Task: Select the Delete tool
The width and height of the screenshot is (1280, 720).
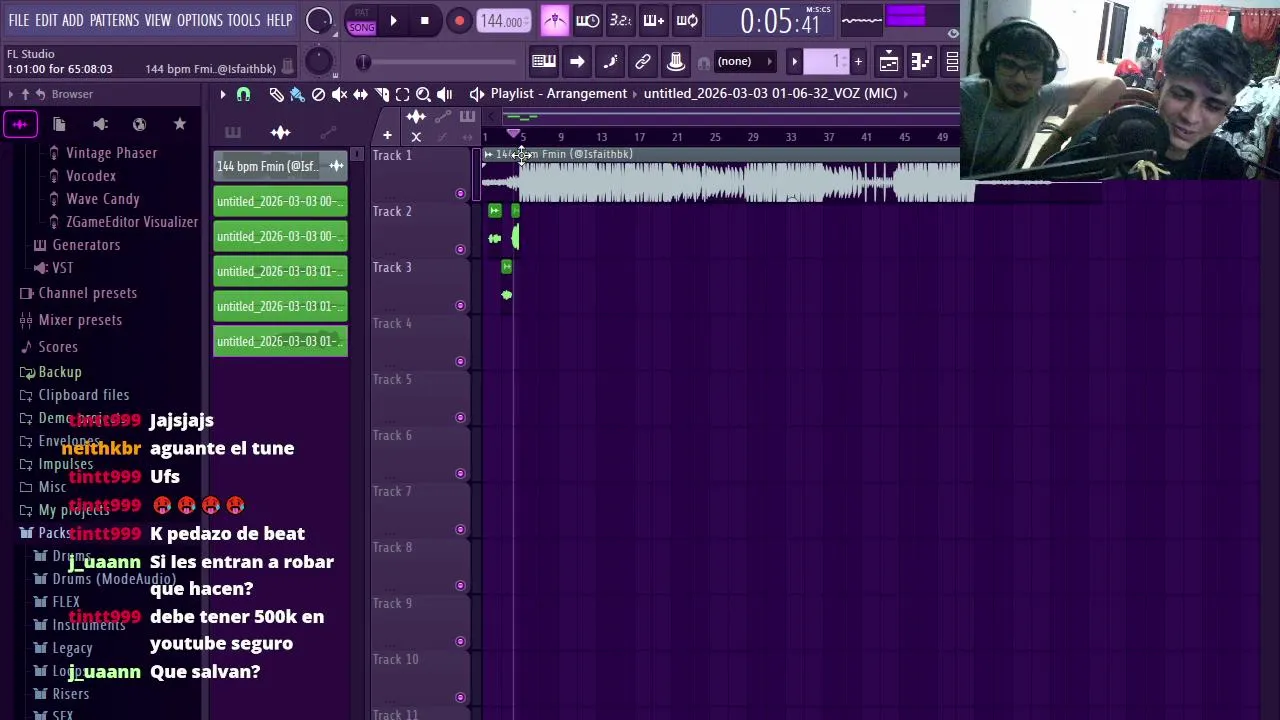Action: point(318,94)
